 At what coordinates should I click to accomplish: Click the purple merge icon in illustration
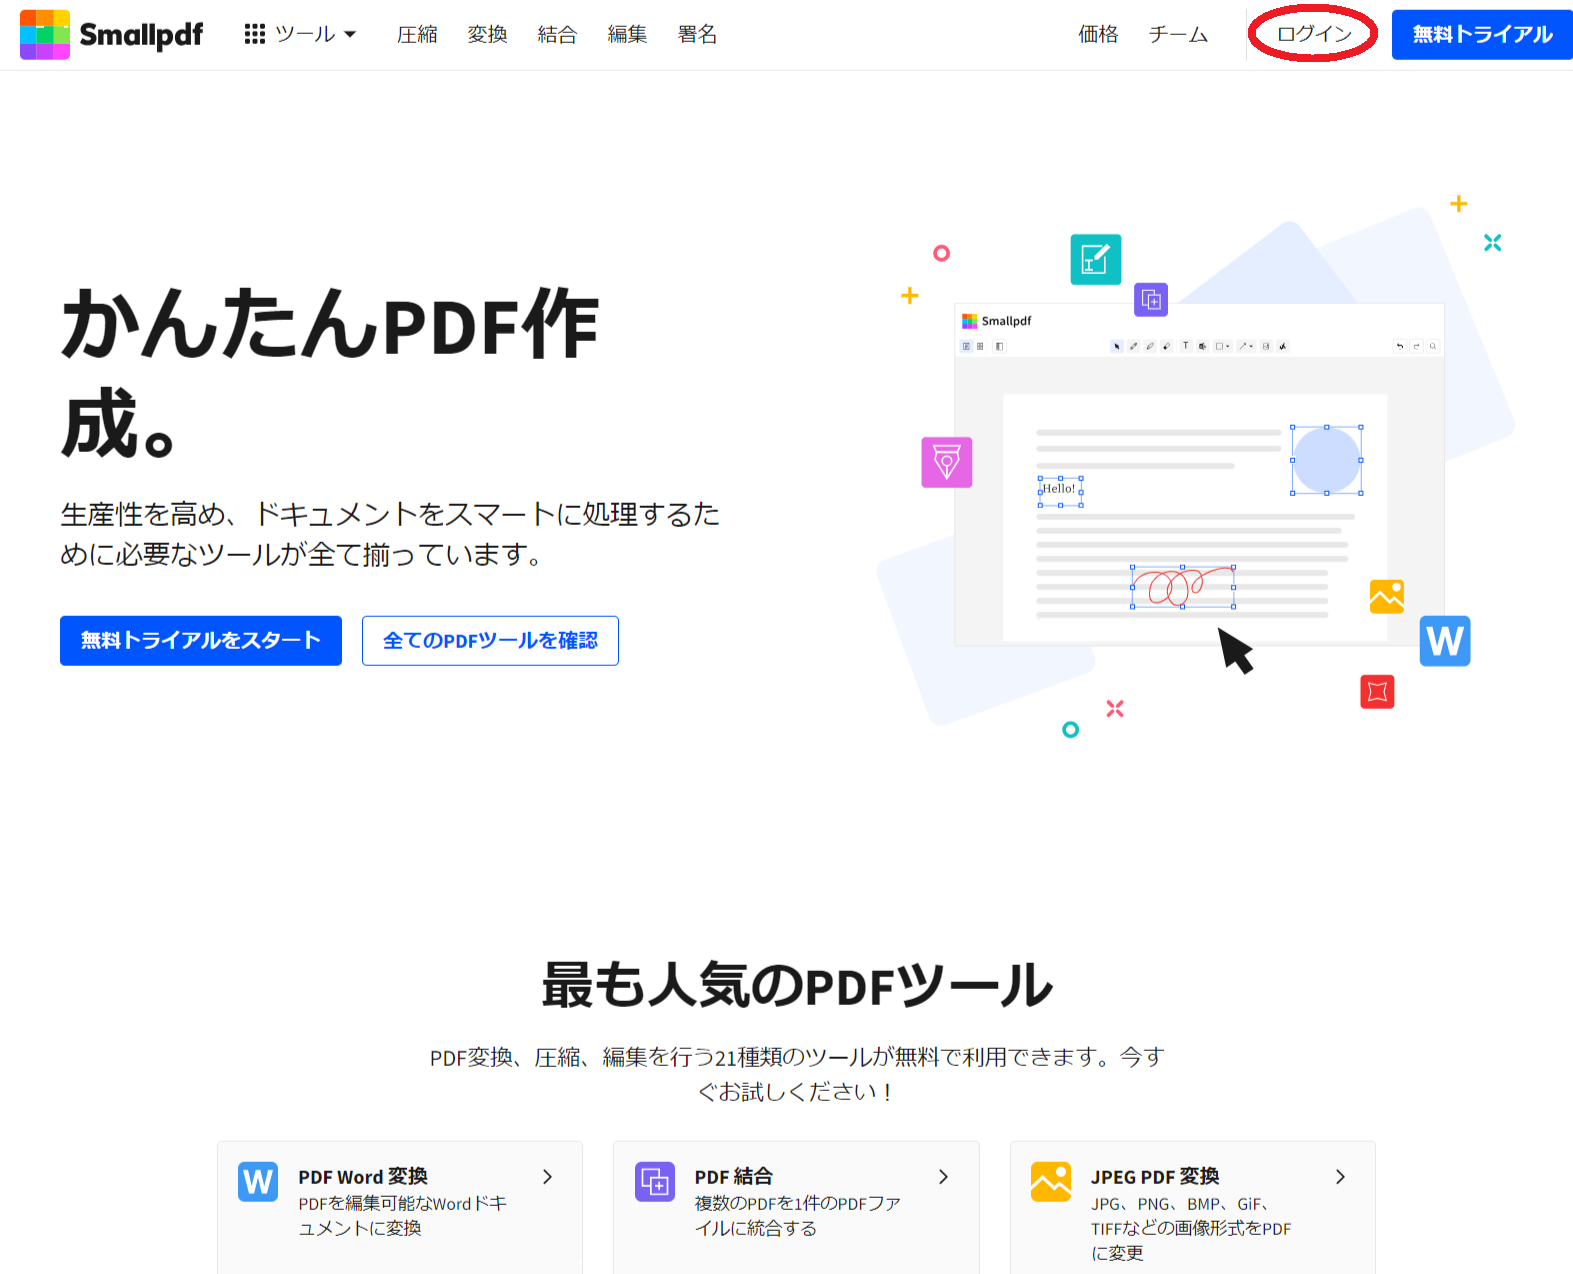(1151, 299)
